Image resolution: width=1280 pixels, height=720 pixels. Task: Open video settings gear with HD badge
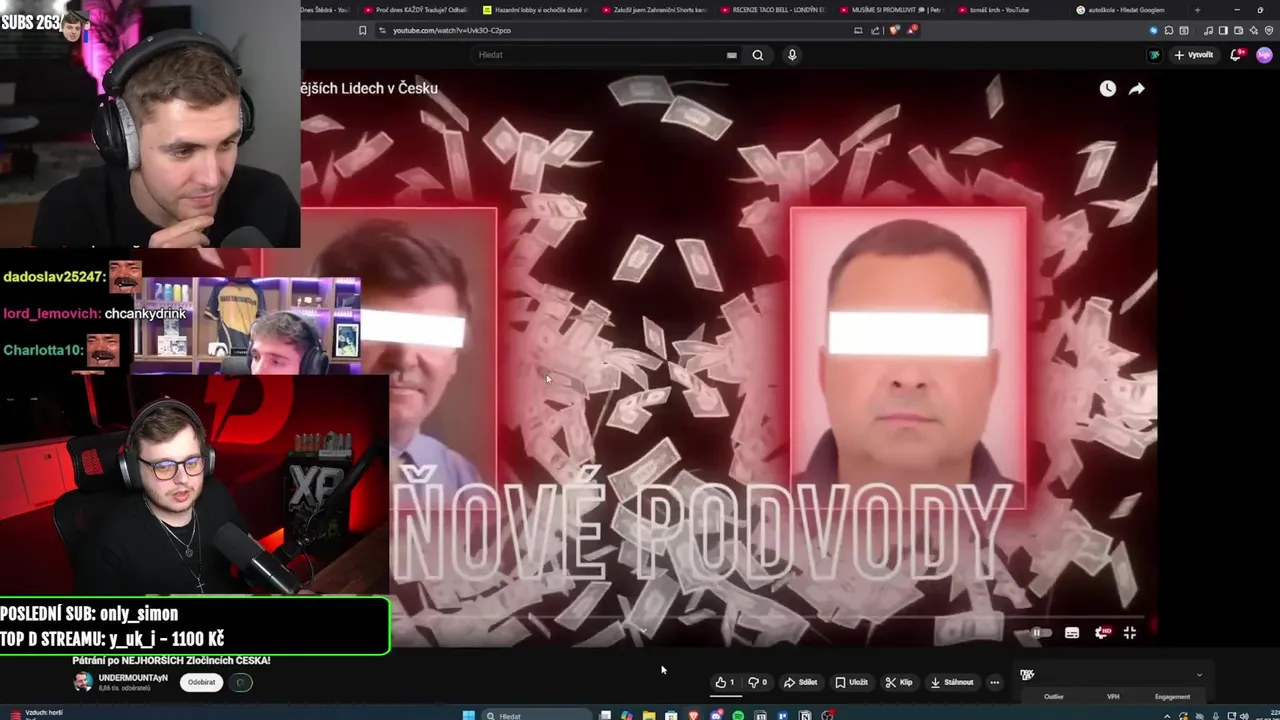pyautogui.click(x=1103, y=632)
